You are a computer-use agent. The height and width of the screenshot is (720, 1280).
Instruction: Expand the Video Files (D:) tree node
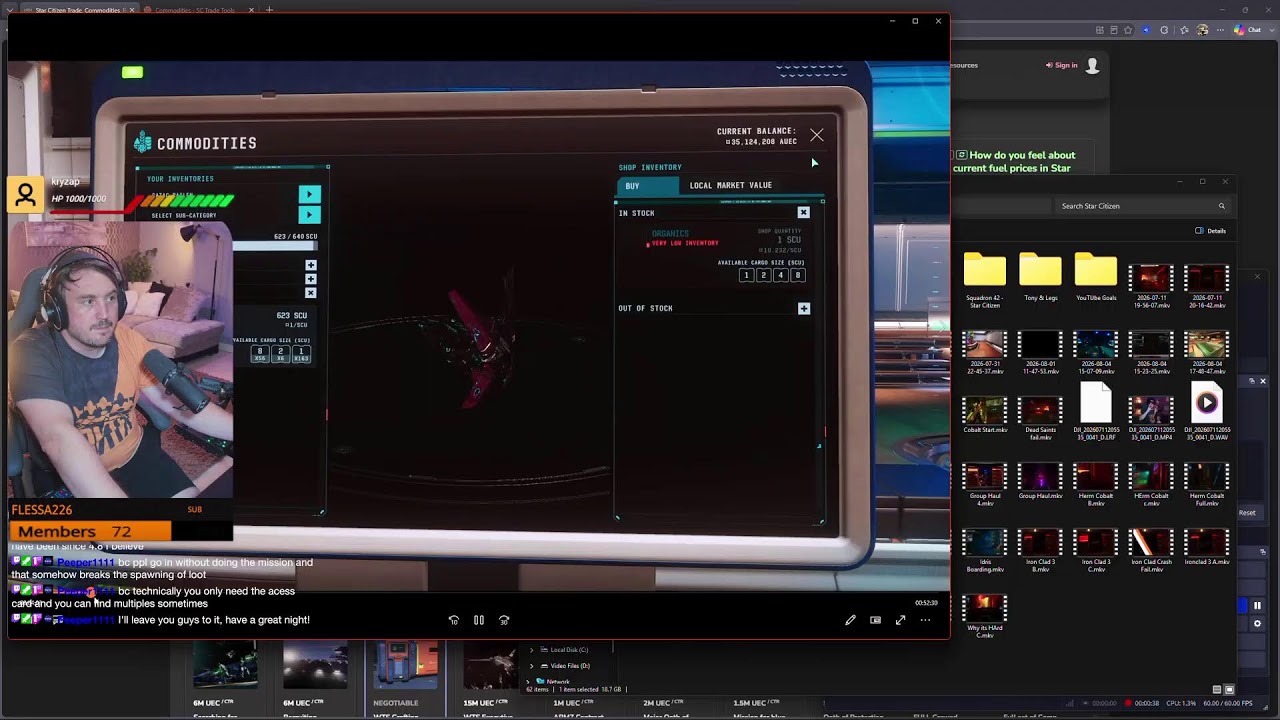click(x=531, y=666)
